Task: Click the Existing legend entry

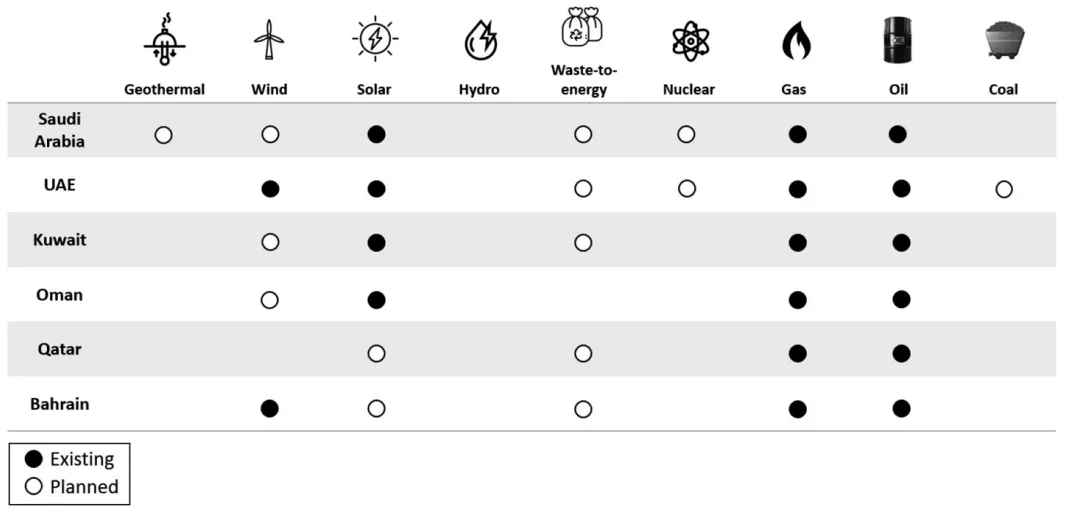Action: pyautogui.click(x=72, y=460)
